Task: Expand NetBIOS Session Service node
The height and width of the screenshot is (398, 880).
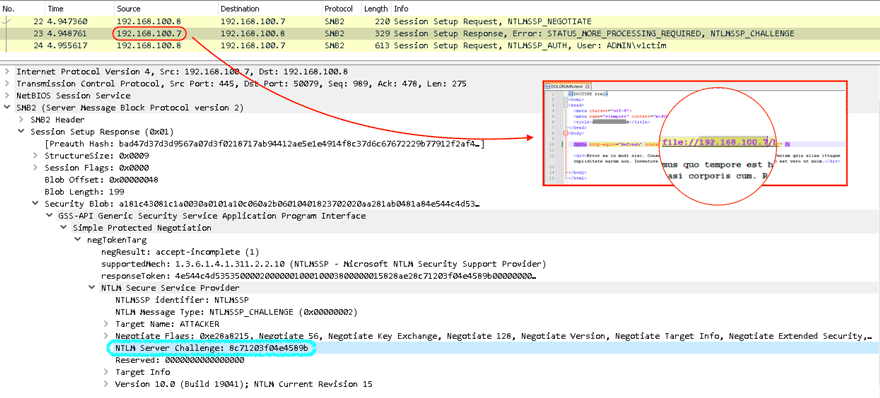Action: 7,95
